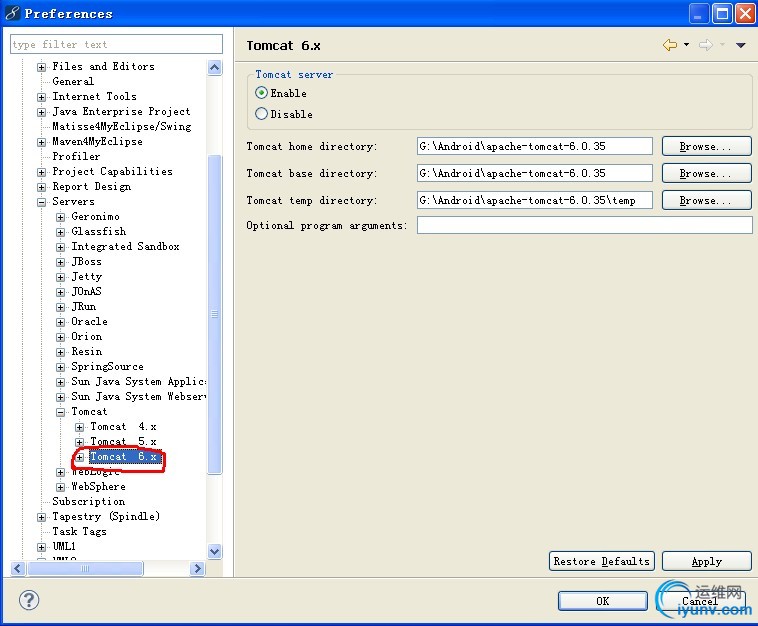Expand the Glassfish server node
This screenshot has height=626, width=758.
click(60, 232)
